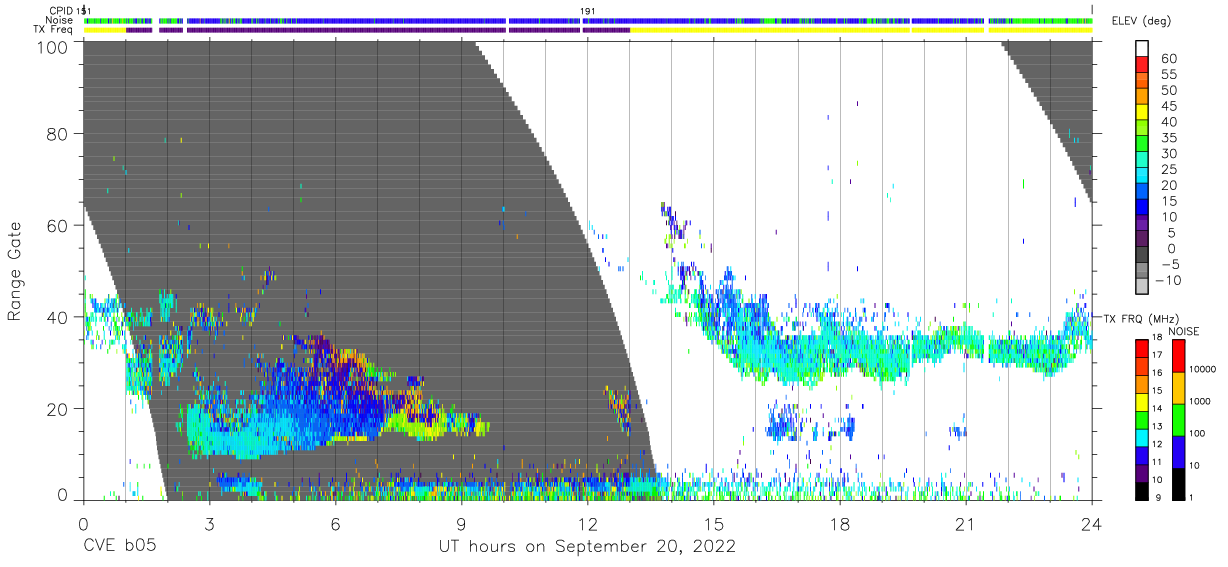Click the '20' tick on Range Gate axis
1228x567 pixels.
point(58,408)
